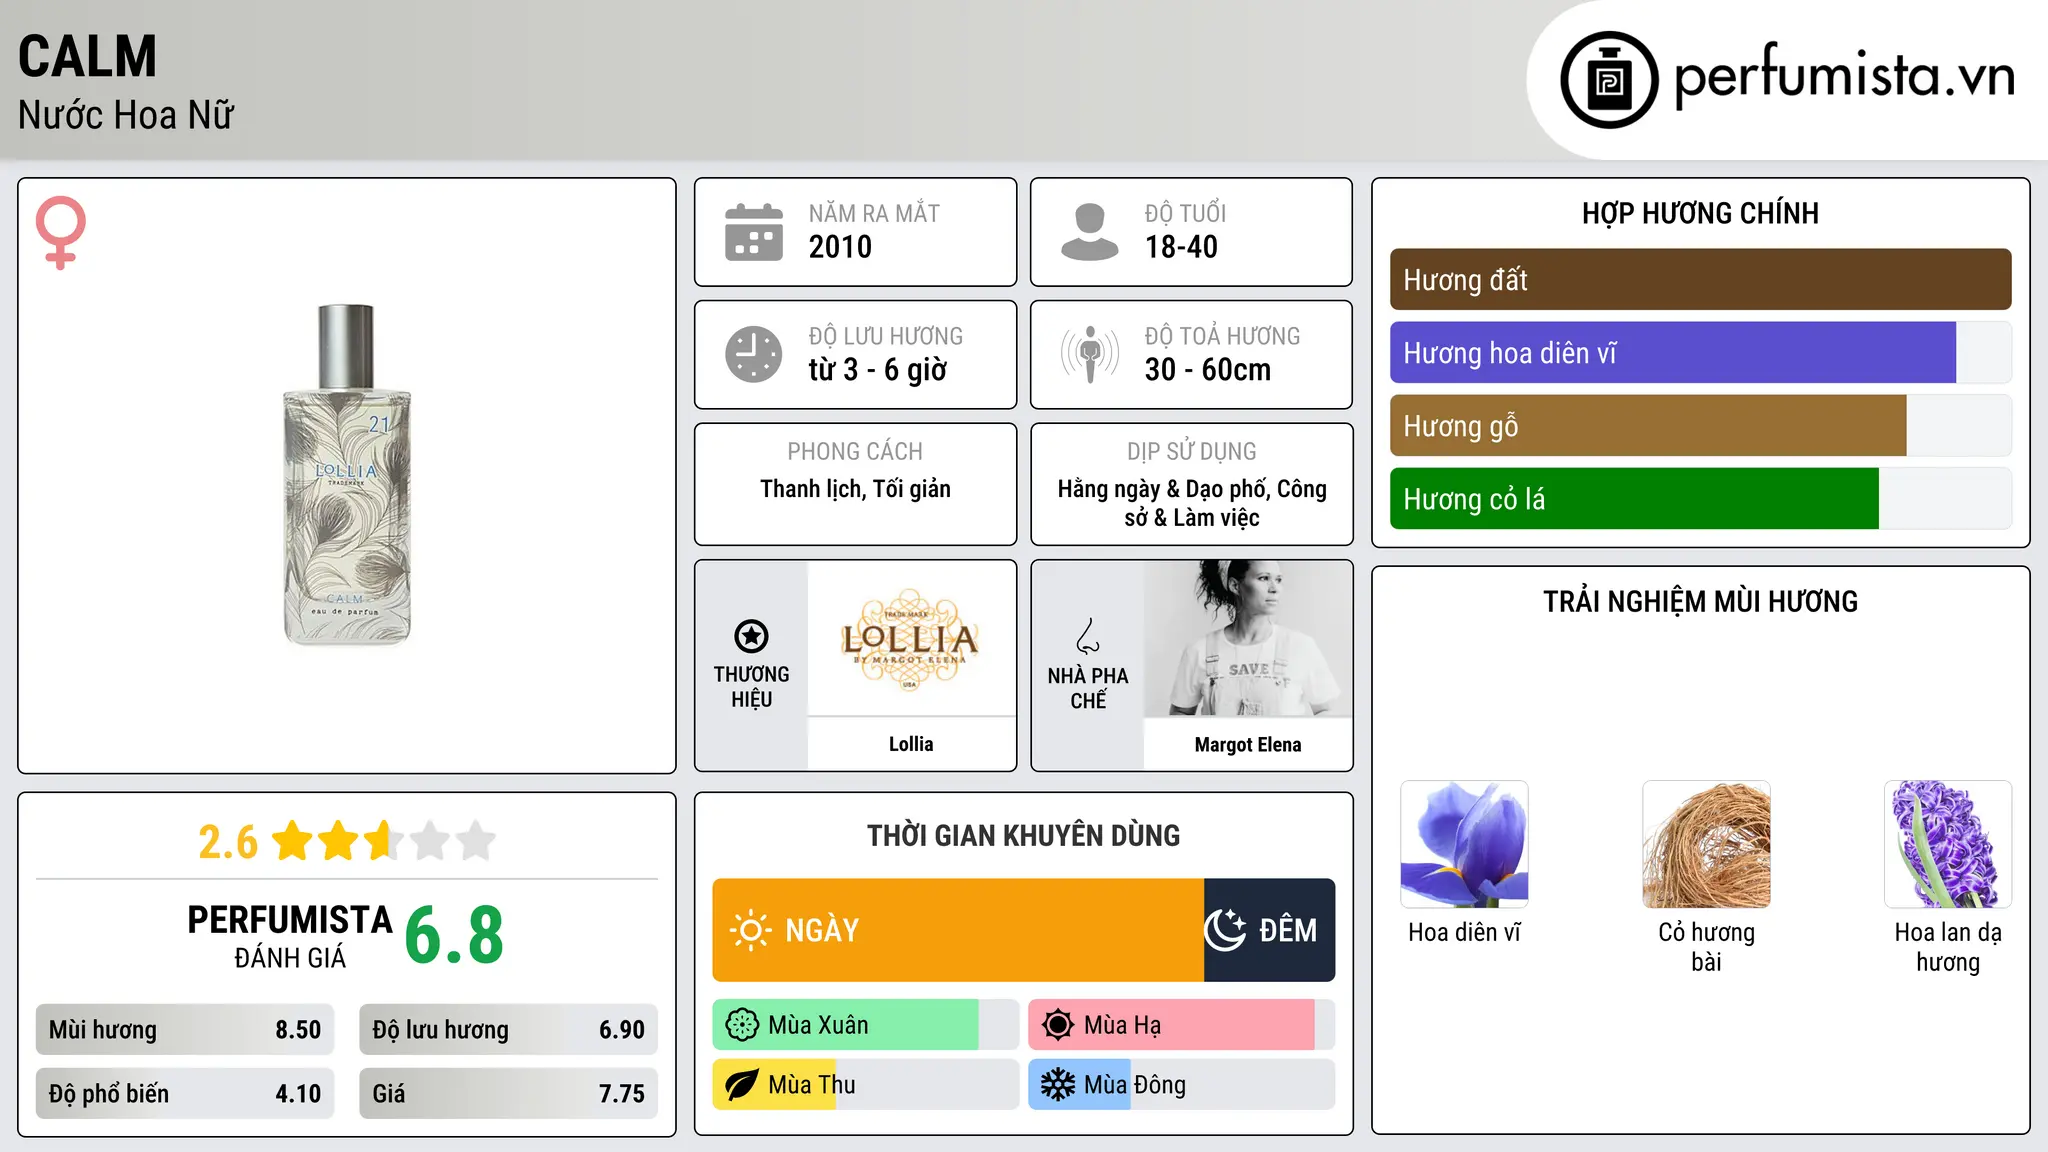2048x1152 pixels.
Task: Click the nose icon above Nhà pha chế
Action: pyautogui.click(x=1088, y=636)
